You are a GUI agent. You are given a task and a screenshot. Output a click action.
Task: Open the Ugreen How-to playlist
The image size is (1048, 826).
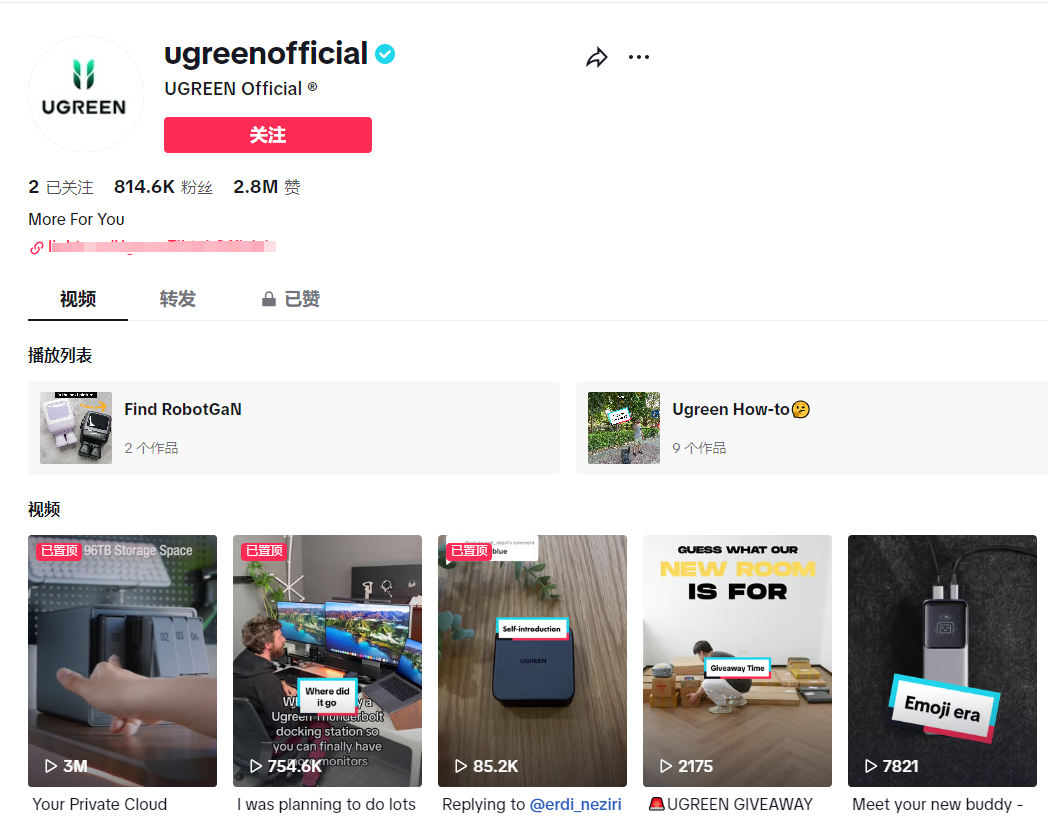(812, 428)
